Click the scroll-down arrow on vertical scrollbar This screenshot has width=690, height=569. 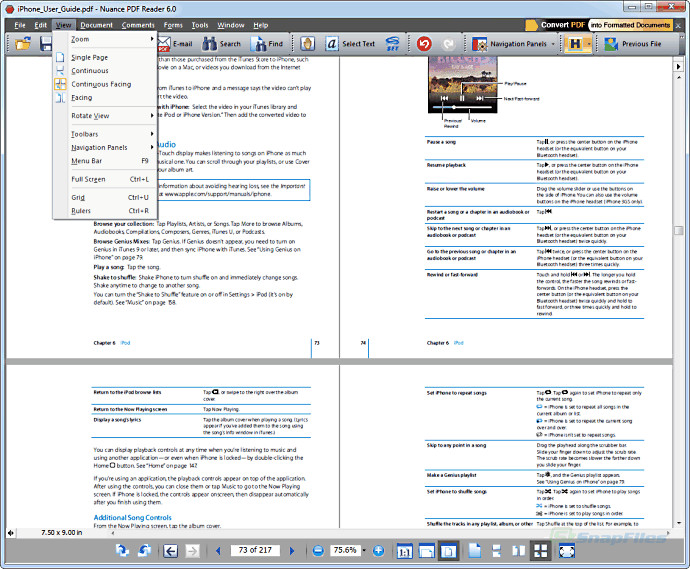pos(679,523)
